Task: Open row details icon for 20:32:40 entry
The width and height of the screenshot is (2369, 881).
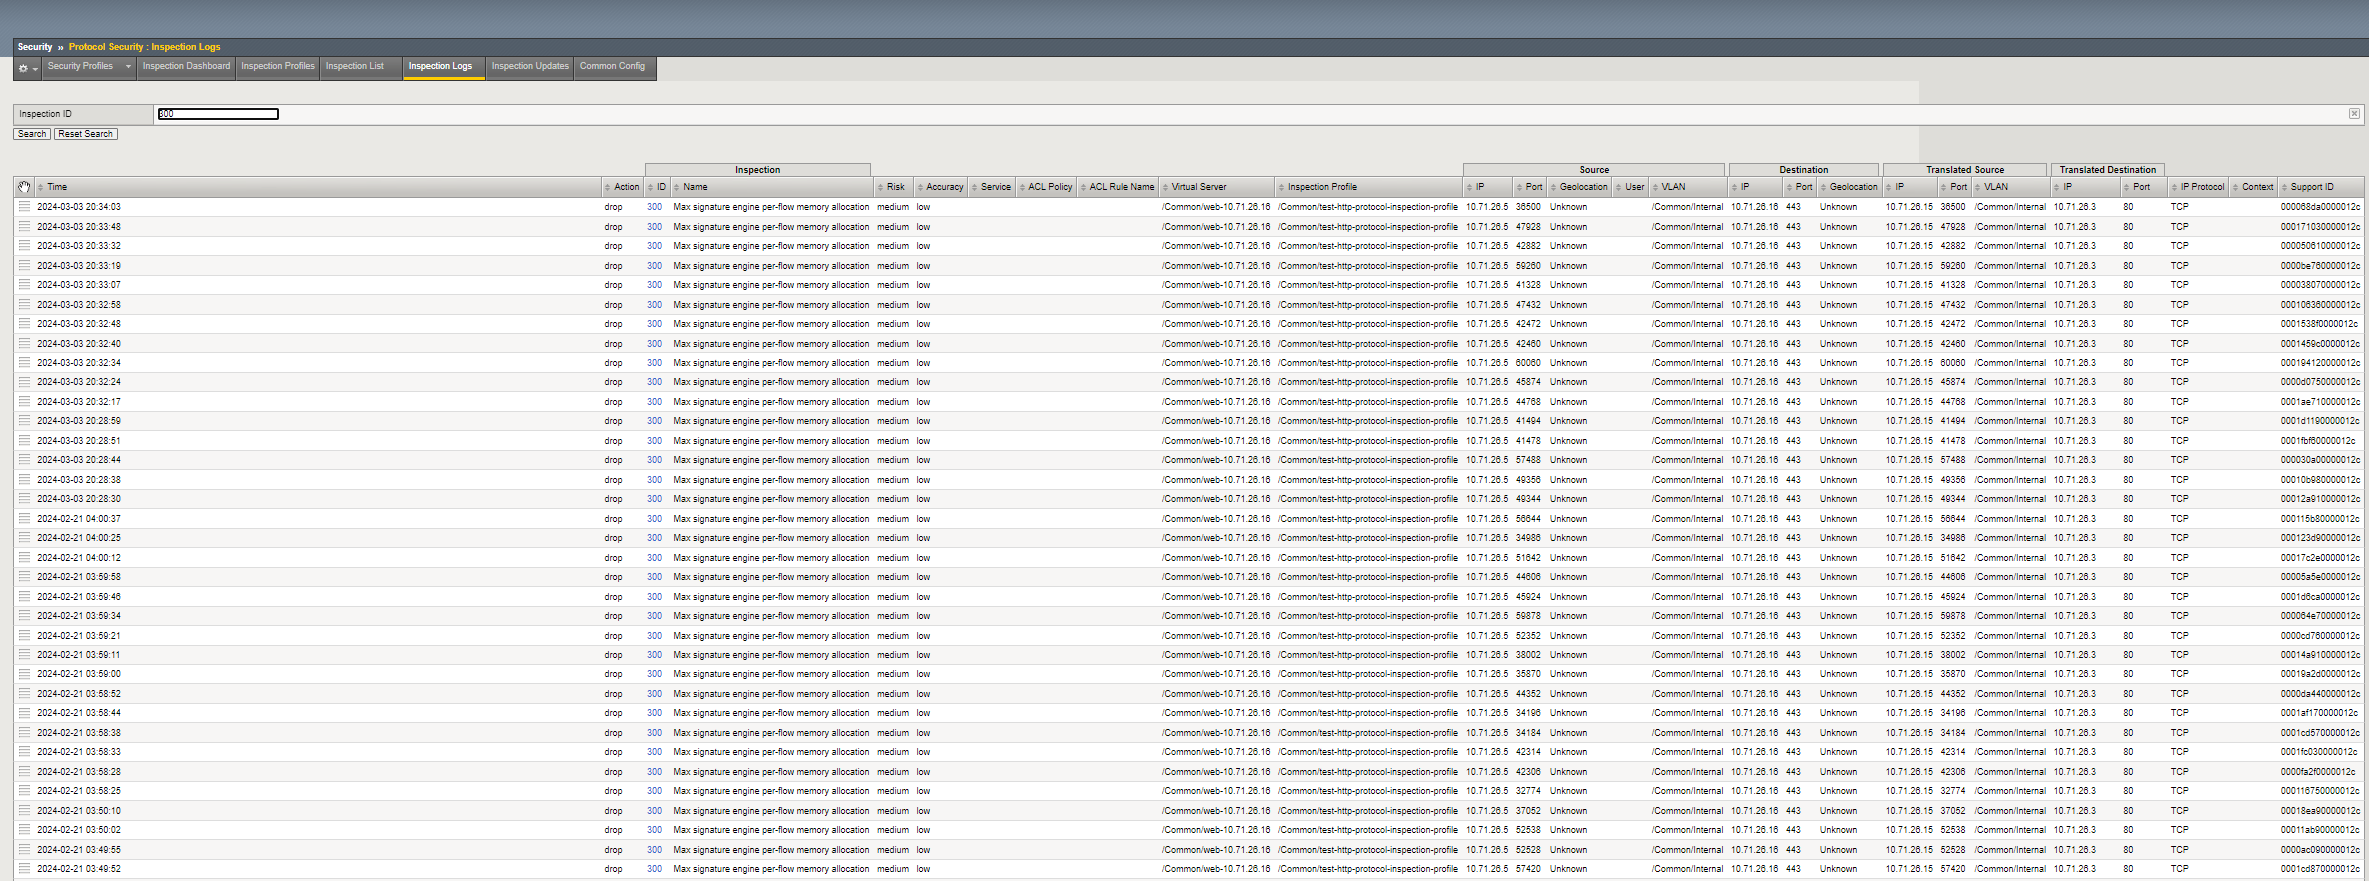Action: pos(24,344)
